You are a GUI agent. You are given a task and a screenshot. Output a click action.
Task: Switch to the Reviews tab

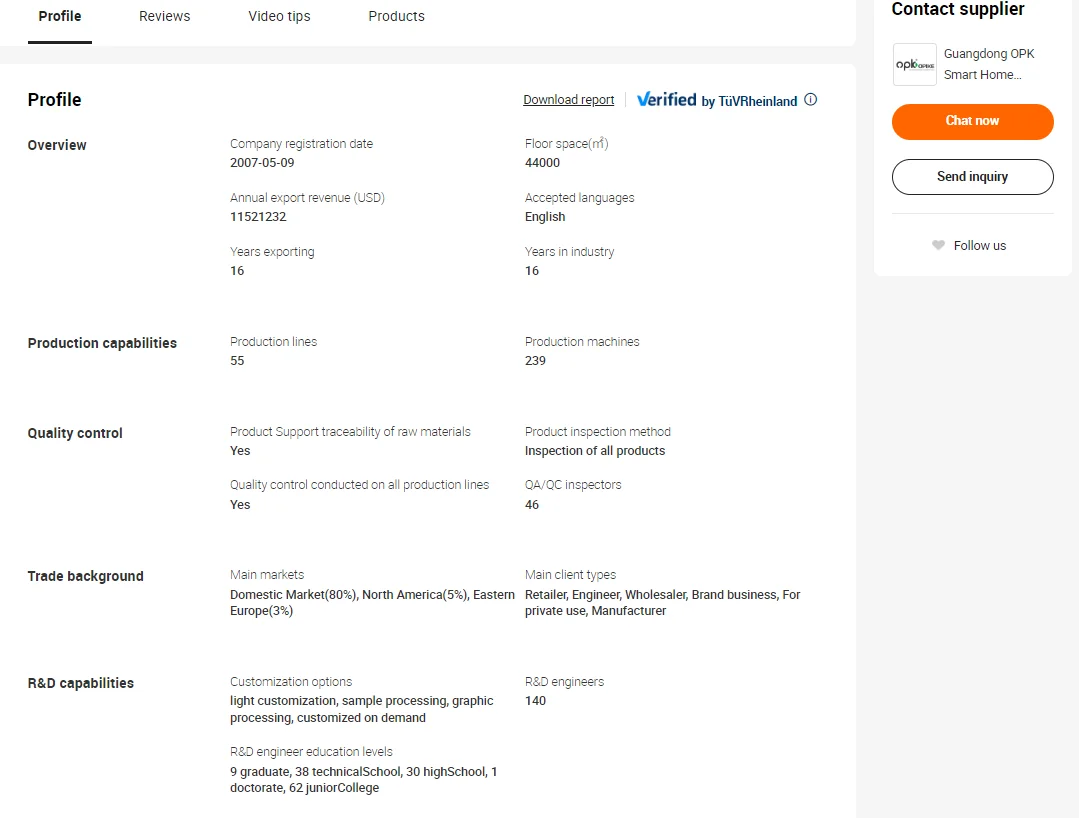(x=164, y=16)
